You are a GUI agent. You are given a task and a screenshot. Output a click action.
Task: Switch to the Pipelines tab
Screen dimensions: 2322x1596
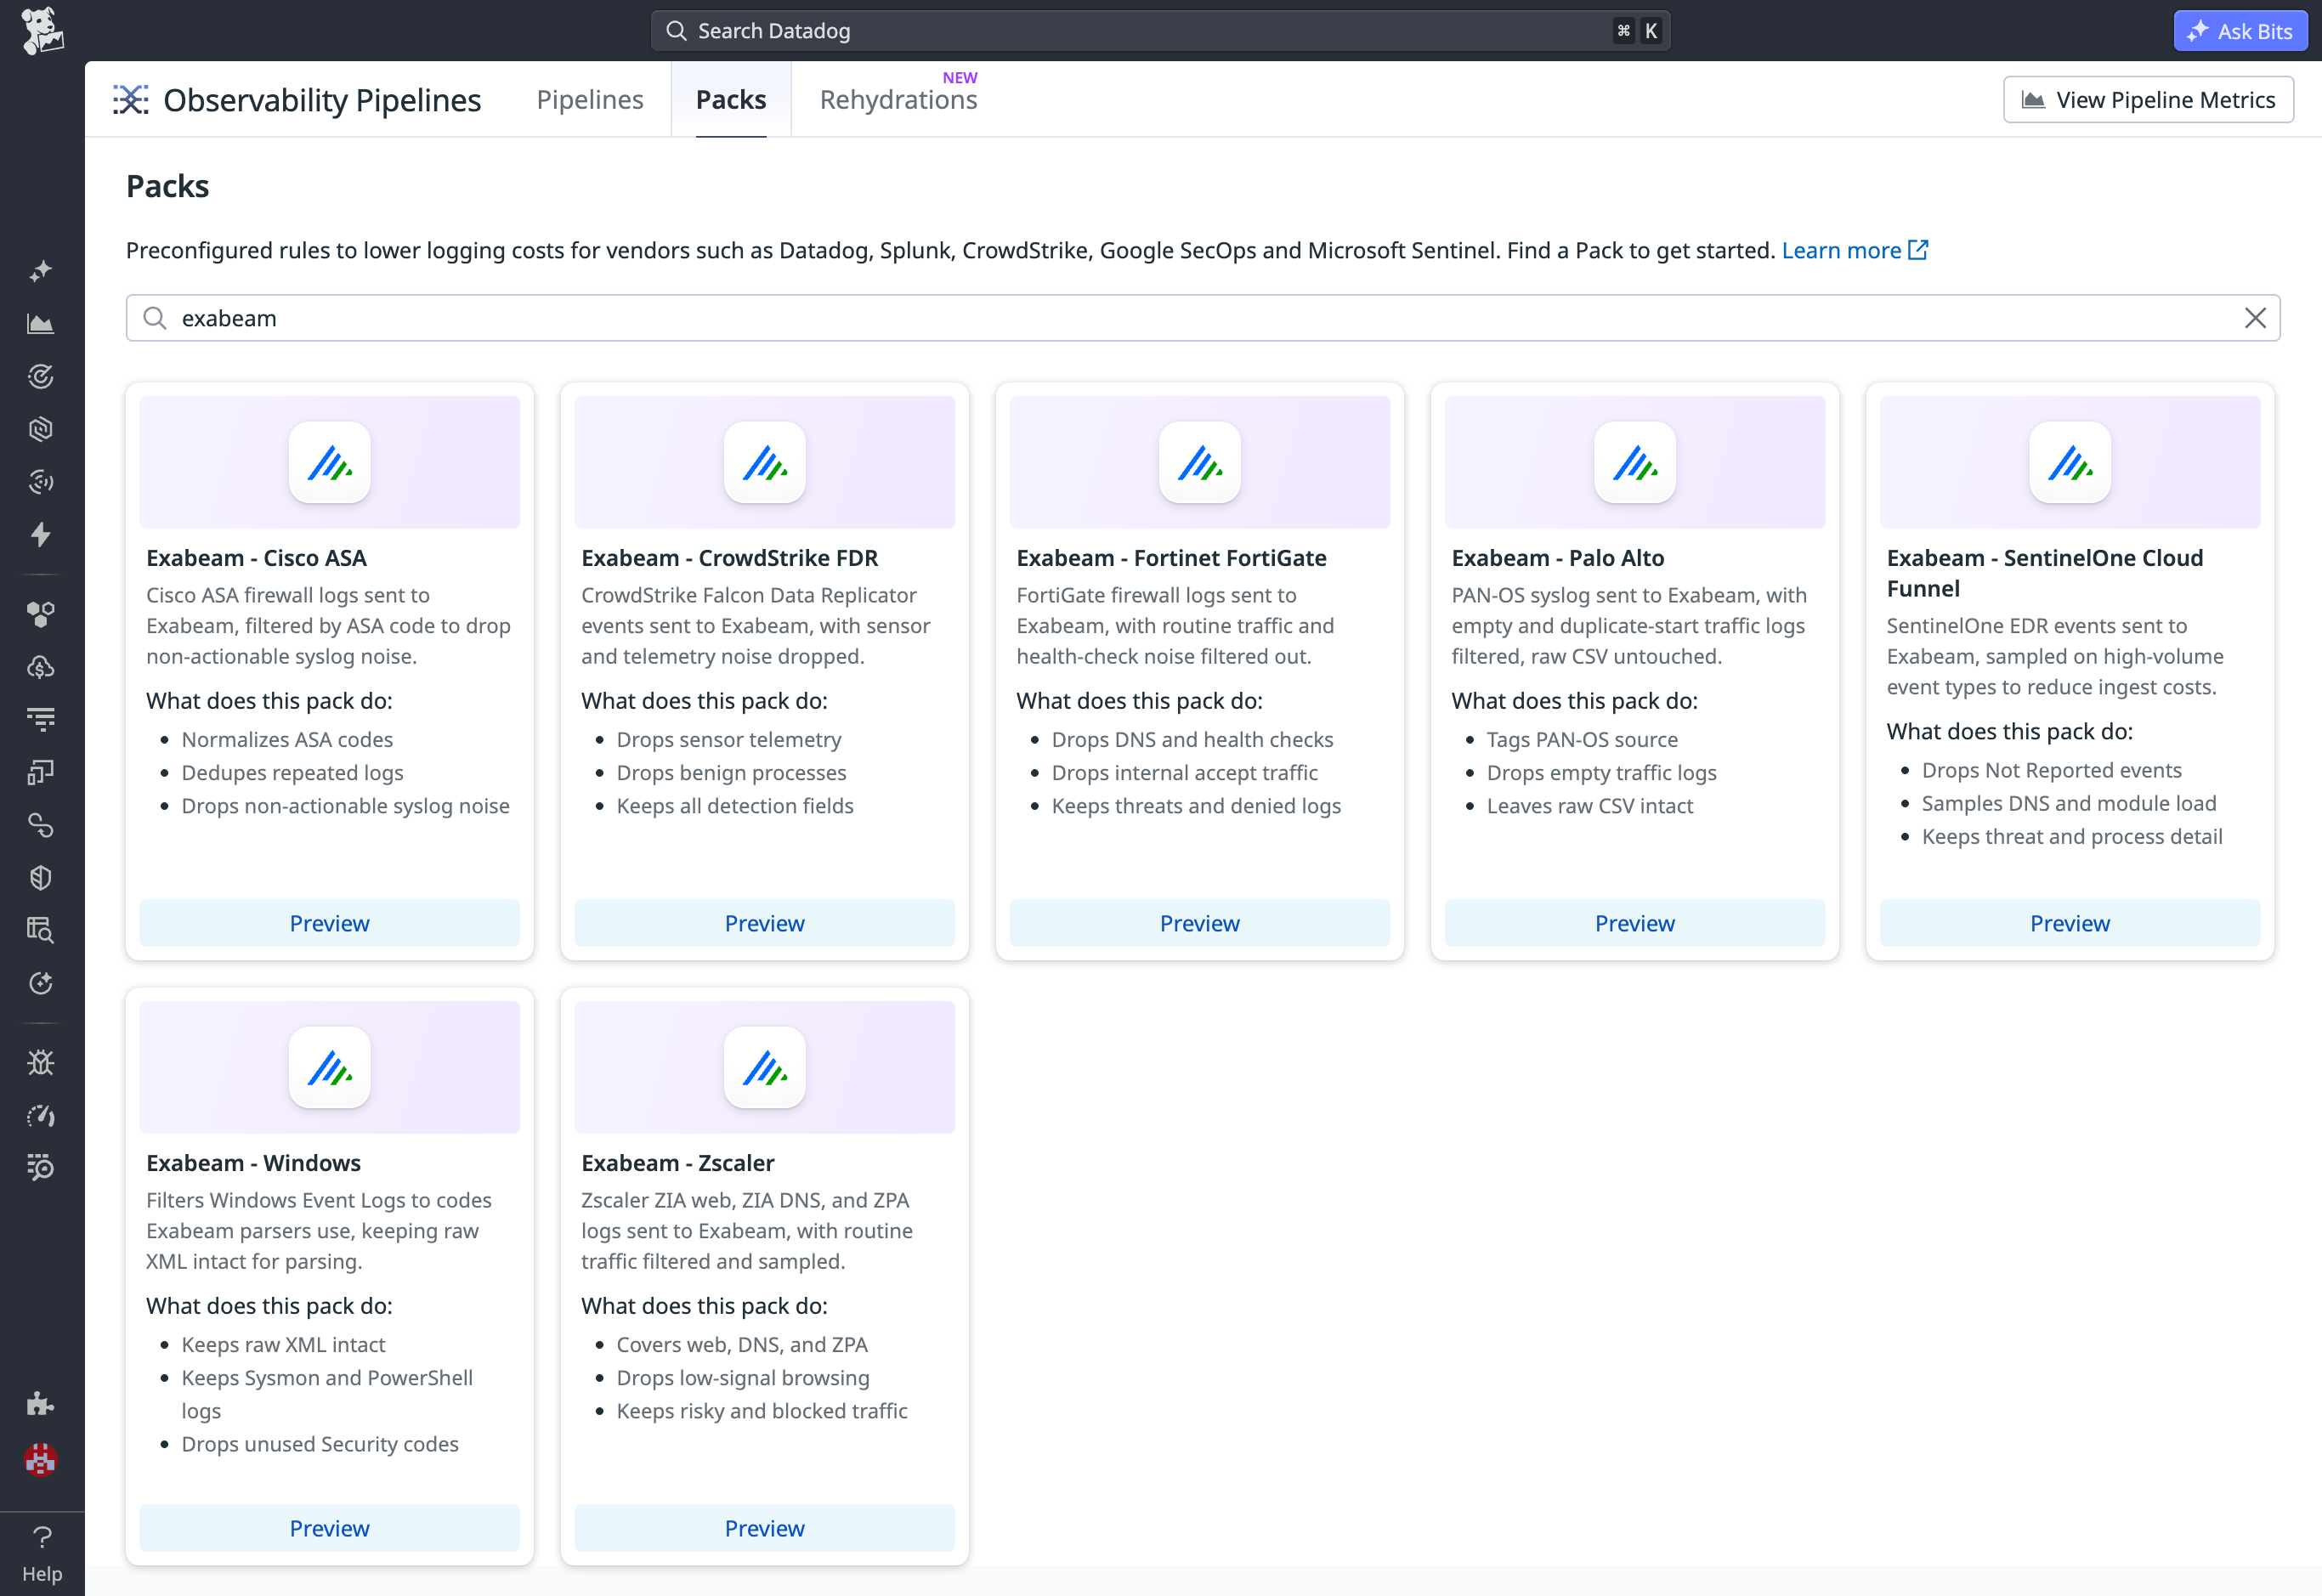pos(590,99)
